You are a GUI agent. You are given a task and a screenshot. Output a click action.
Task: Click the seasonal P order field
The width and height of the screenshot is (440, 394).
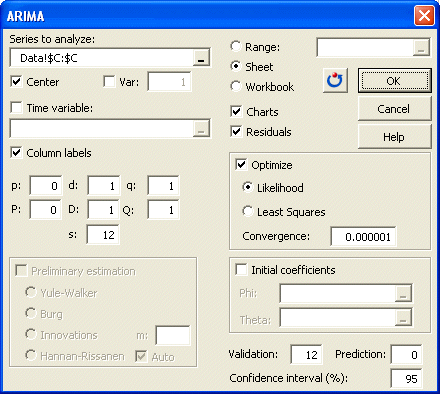(x=45, y=210)
